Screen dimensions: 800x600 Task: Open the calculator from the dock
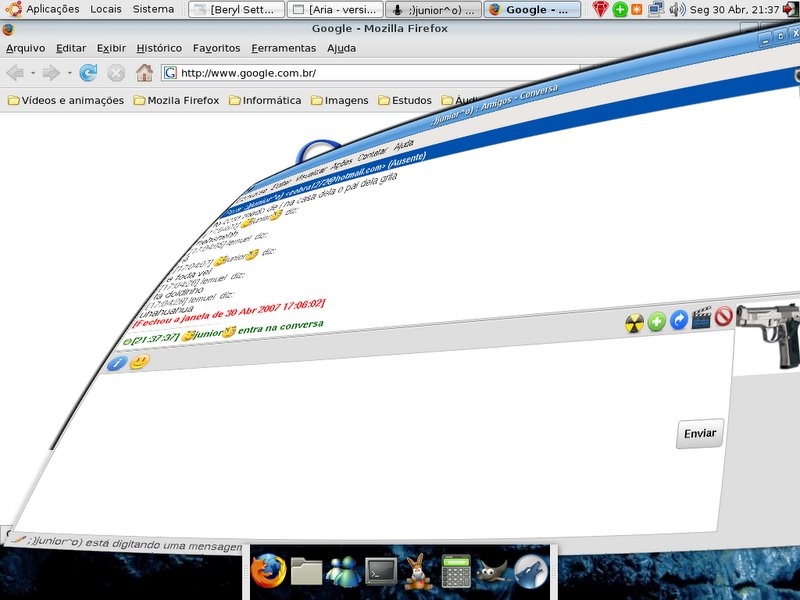click(x=456, y=571)
